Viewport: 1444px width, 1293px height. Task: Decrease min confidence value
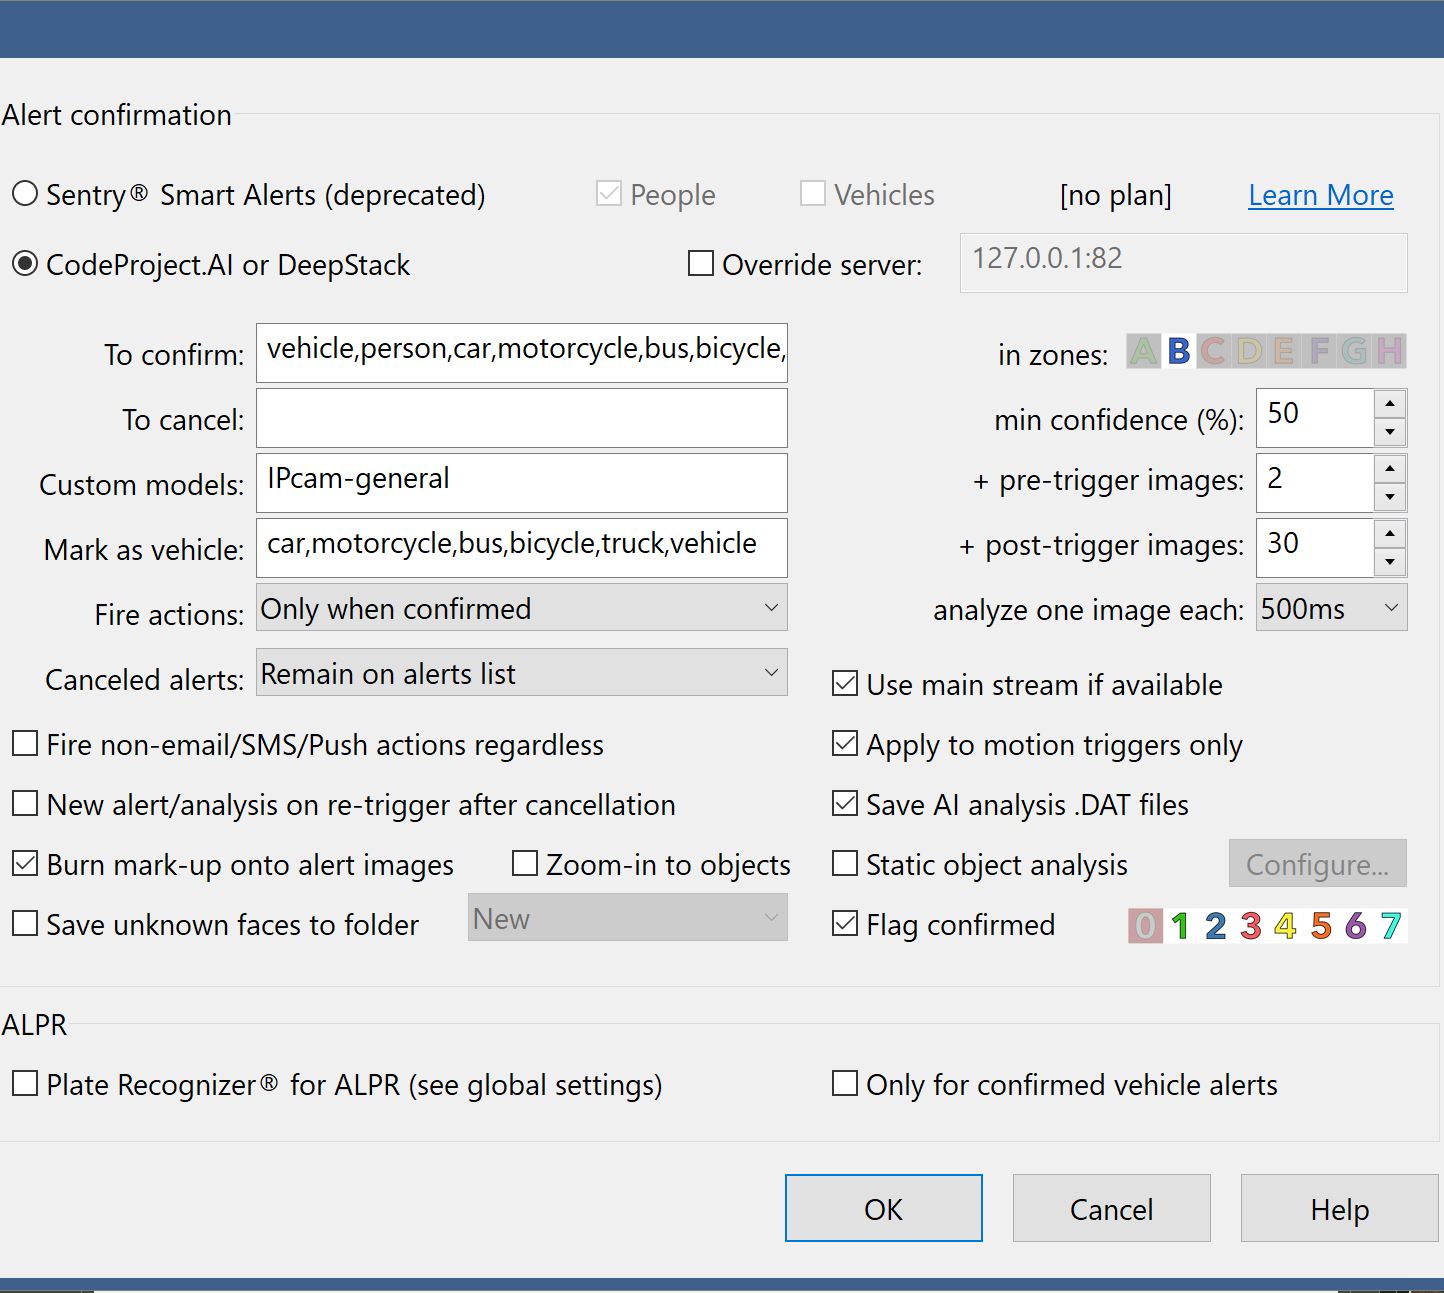(x=1390, y=432)
